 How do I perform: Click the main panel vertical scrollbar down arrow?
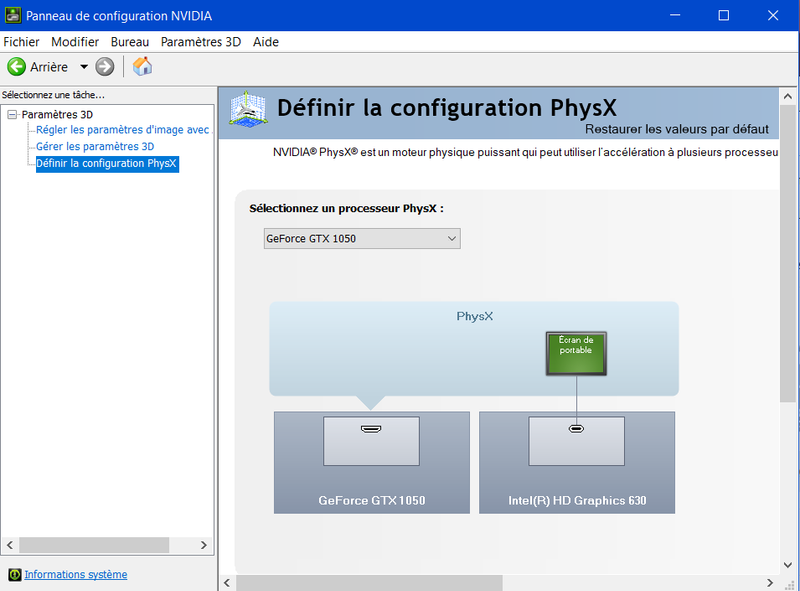pyautogui.click(x=789, y=565)
